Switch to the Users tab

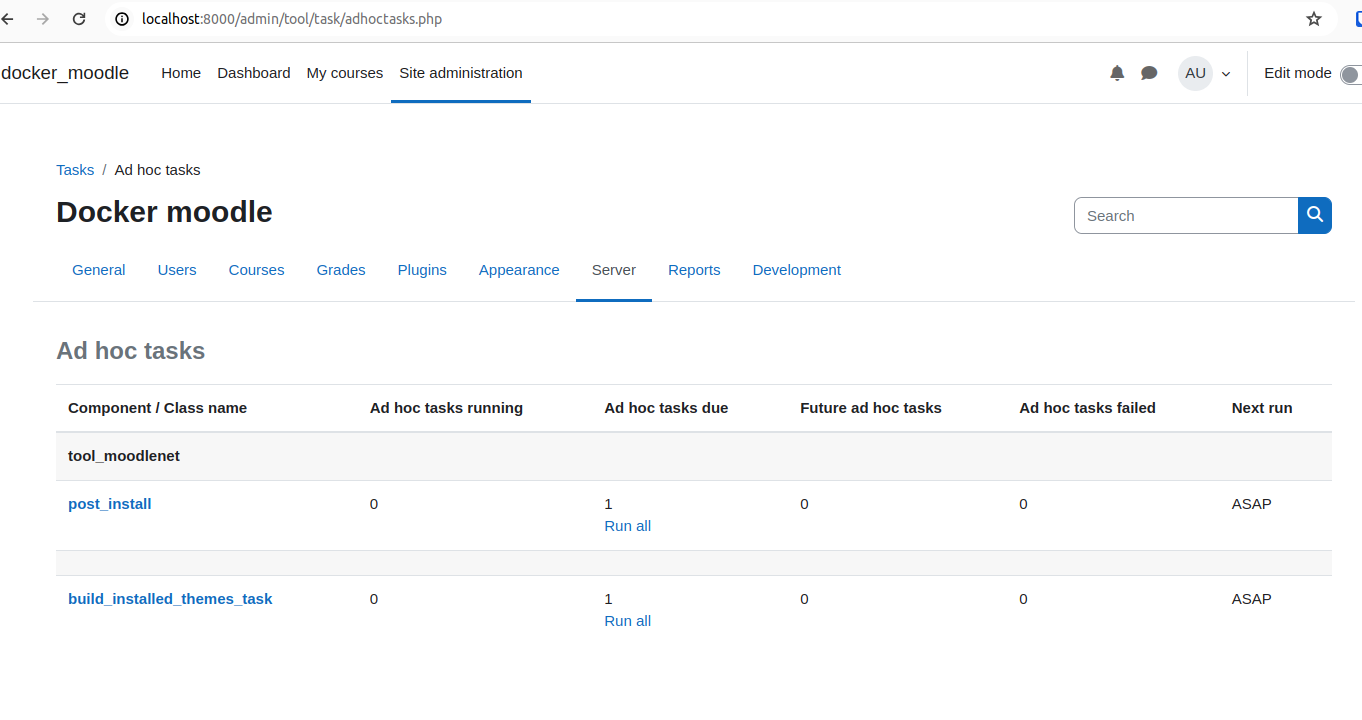point(177,270)
